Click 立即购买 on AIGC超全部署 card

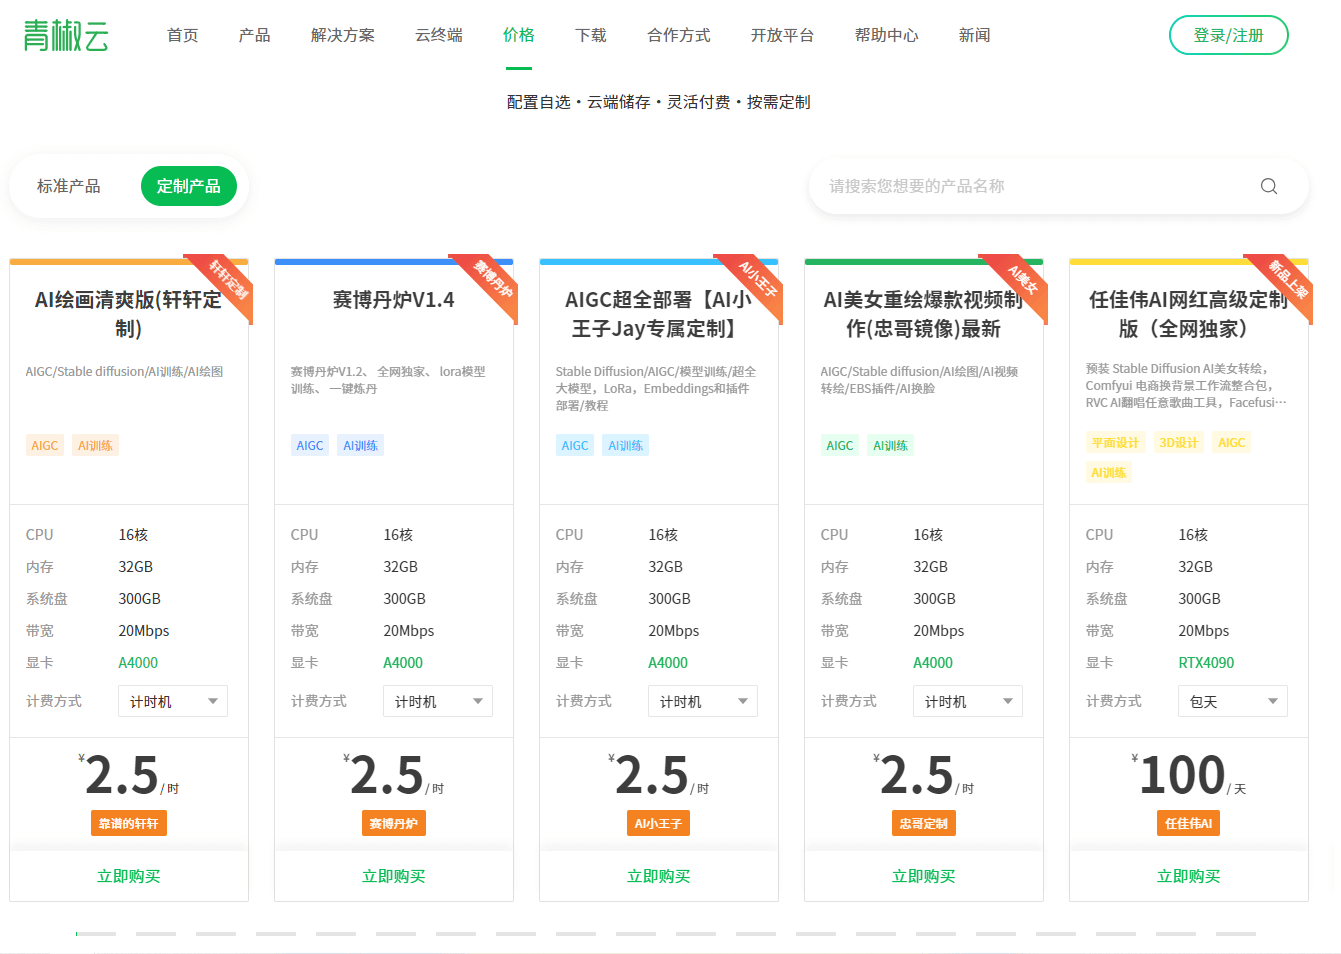point(659,876)
